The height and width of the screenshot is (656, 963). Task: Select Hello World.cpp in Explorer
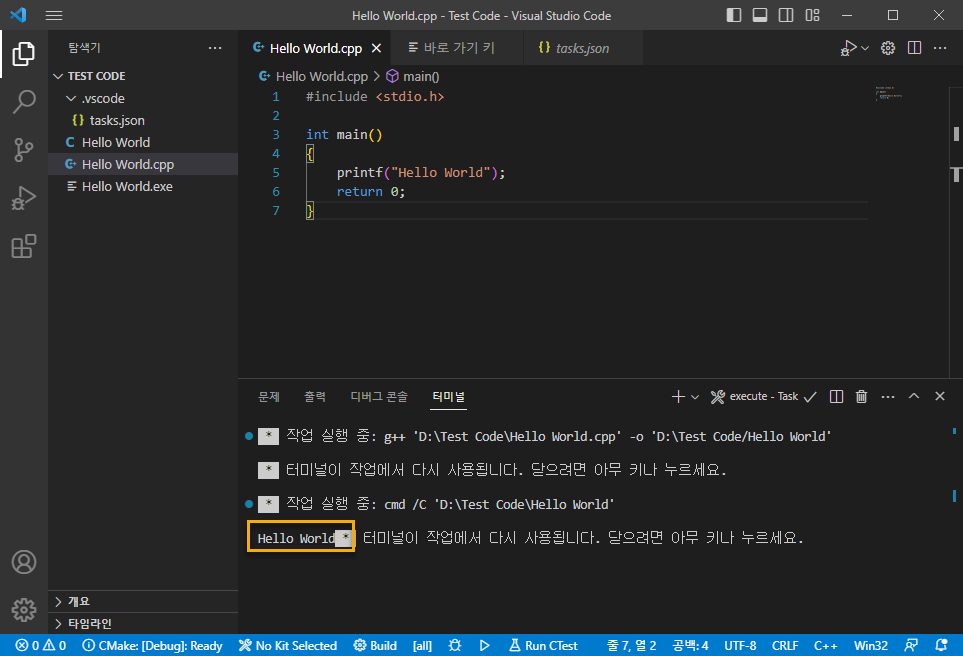[x=142, y=164]
